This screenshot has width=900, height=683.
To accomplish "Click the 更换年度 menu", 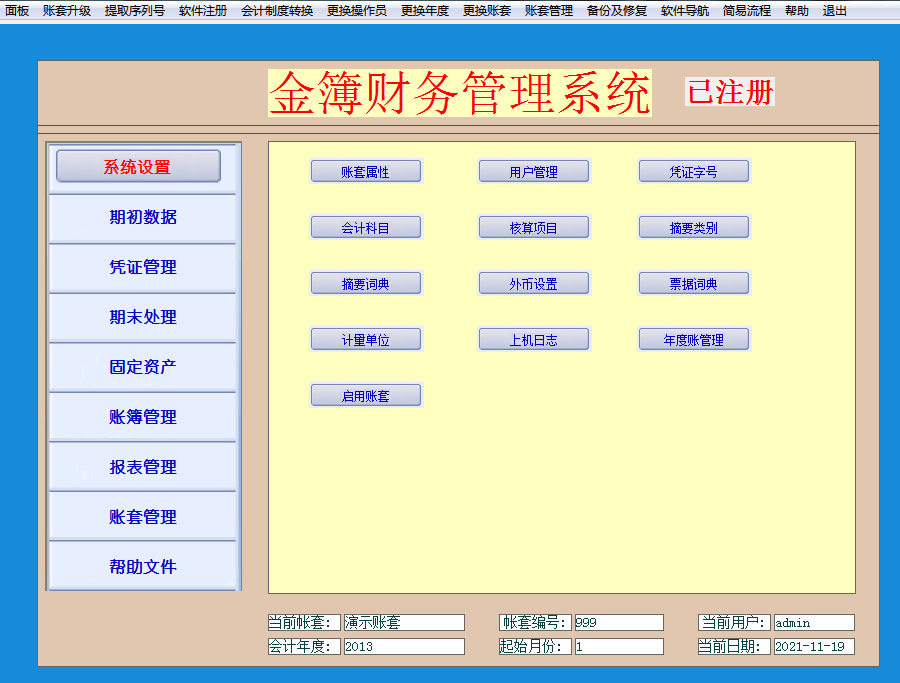I will click(425, 10).
